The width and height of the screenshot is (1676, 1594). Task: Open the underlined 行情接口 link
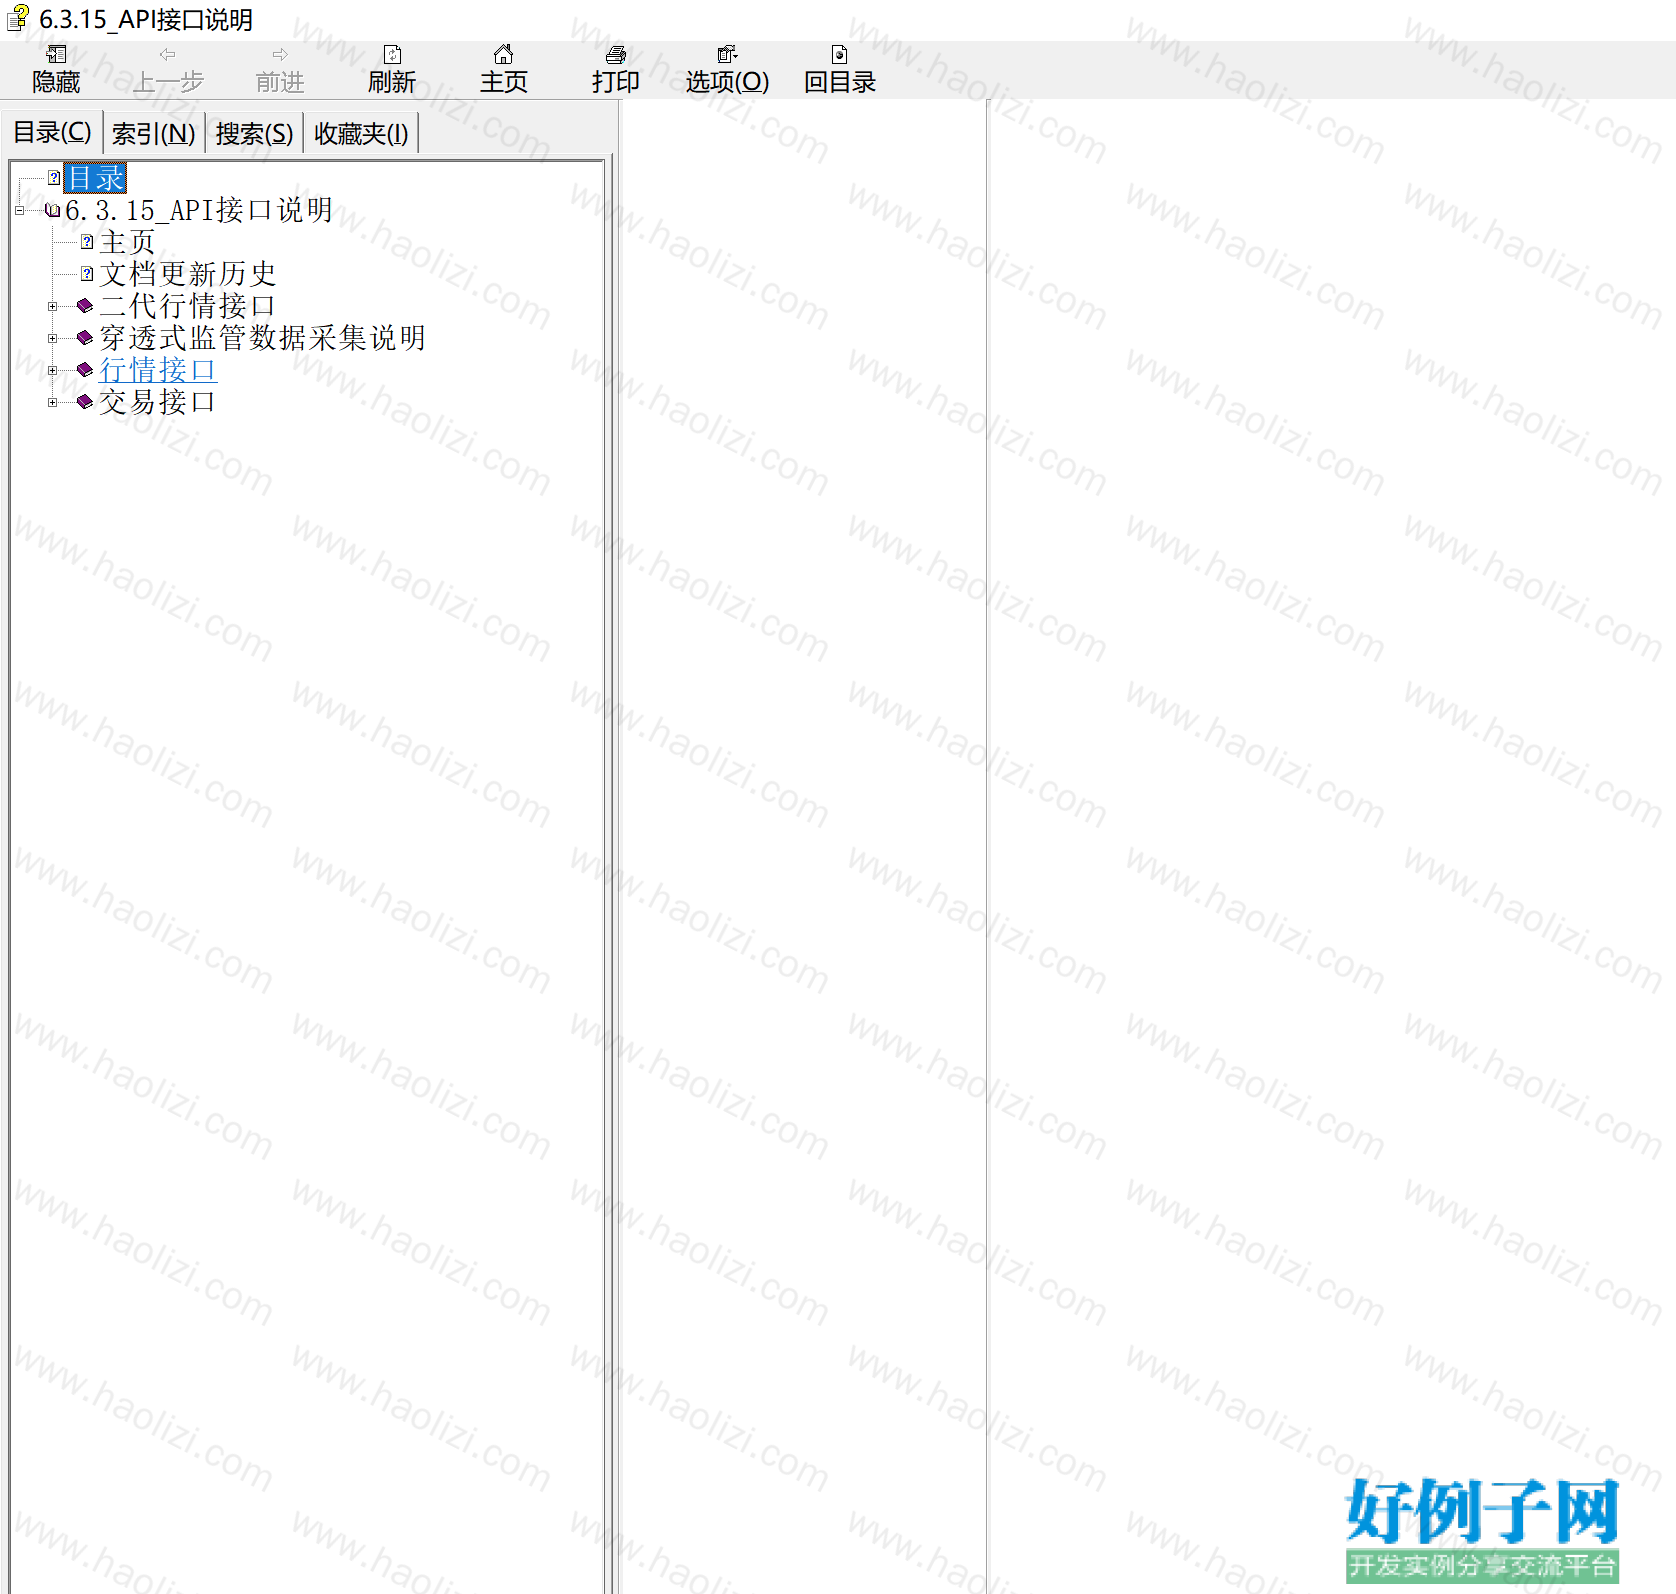point(158,370)
